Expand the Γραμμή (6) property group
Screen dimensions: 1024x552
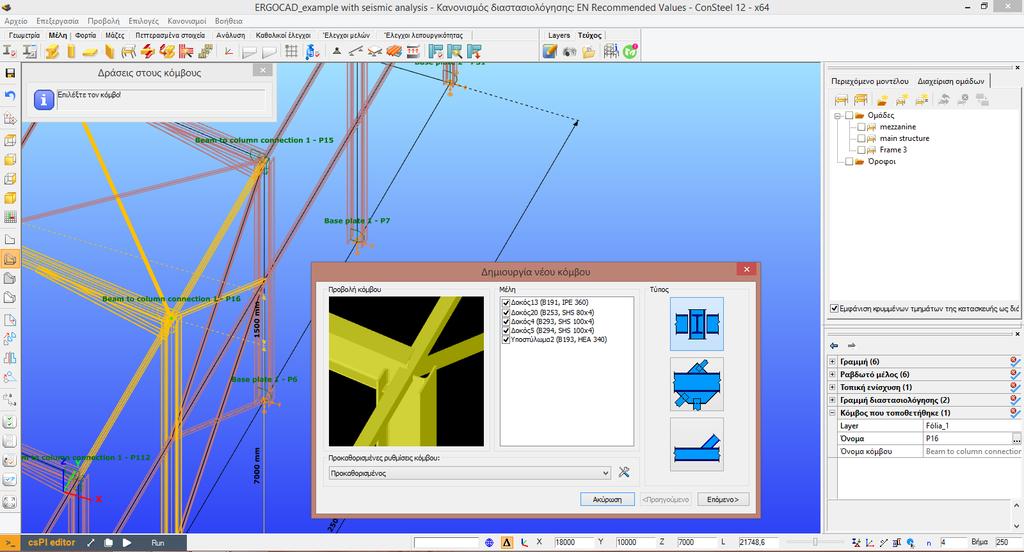point(832,361)
